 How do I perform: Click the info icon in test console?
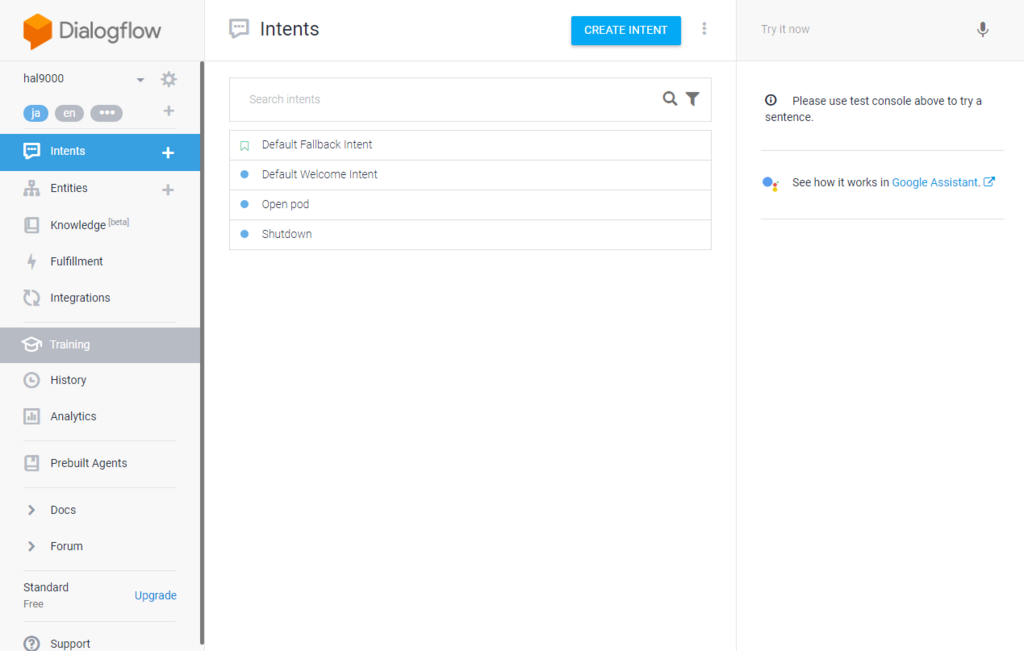(771, 100)
